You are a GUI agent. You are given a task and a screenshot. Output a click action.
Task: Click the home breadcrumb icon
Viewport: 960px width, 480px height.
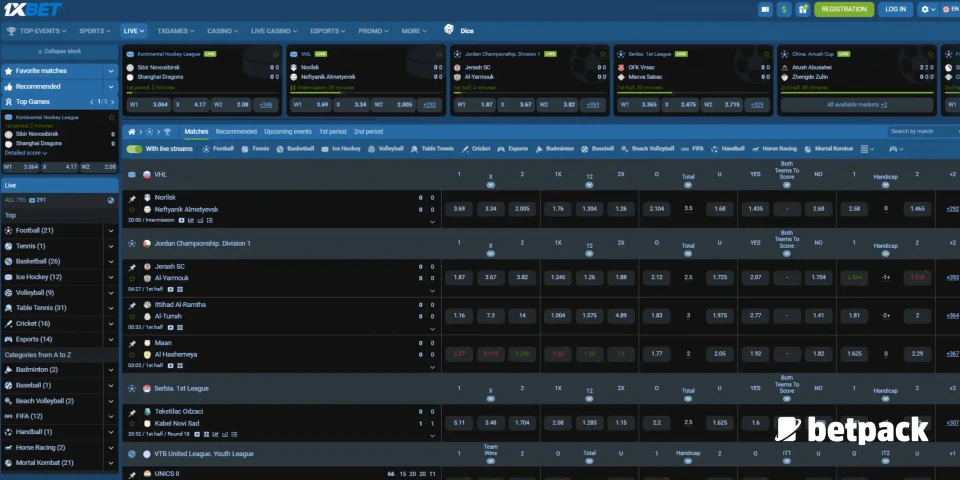point(131,131)
